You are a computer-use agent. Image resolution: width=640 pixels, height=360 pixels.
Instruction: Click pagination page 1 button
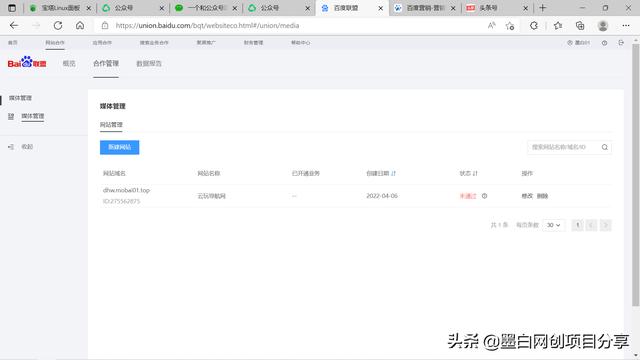[577, 225]
